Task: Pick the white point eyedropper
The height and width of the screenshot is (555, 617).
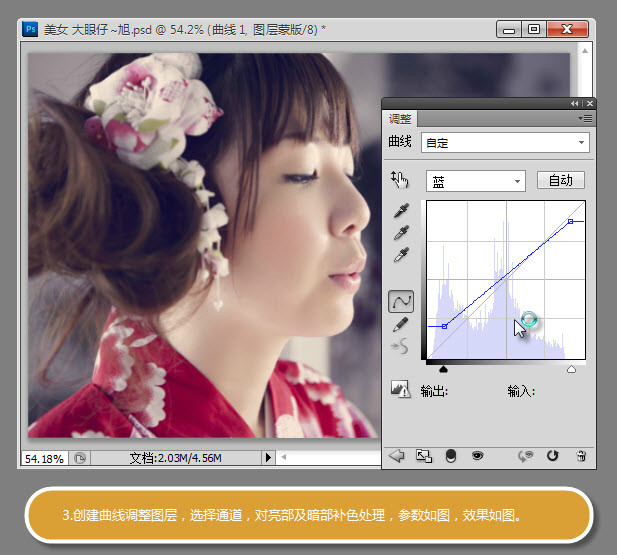Action: (x=401, y=255)
